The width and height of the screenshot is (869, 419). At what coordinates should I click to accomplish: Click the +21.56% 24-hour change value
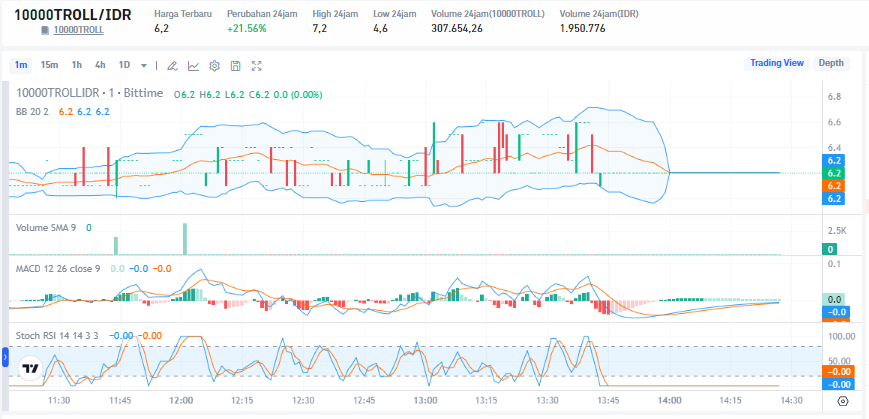pos(246,28)
